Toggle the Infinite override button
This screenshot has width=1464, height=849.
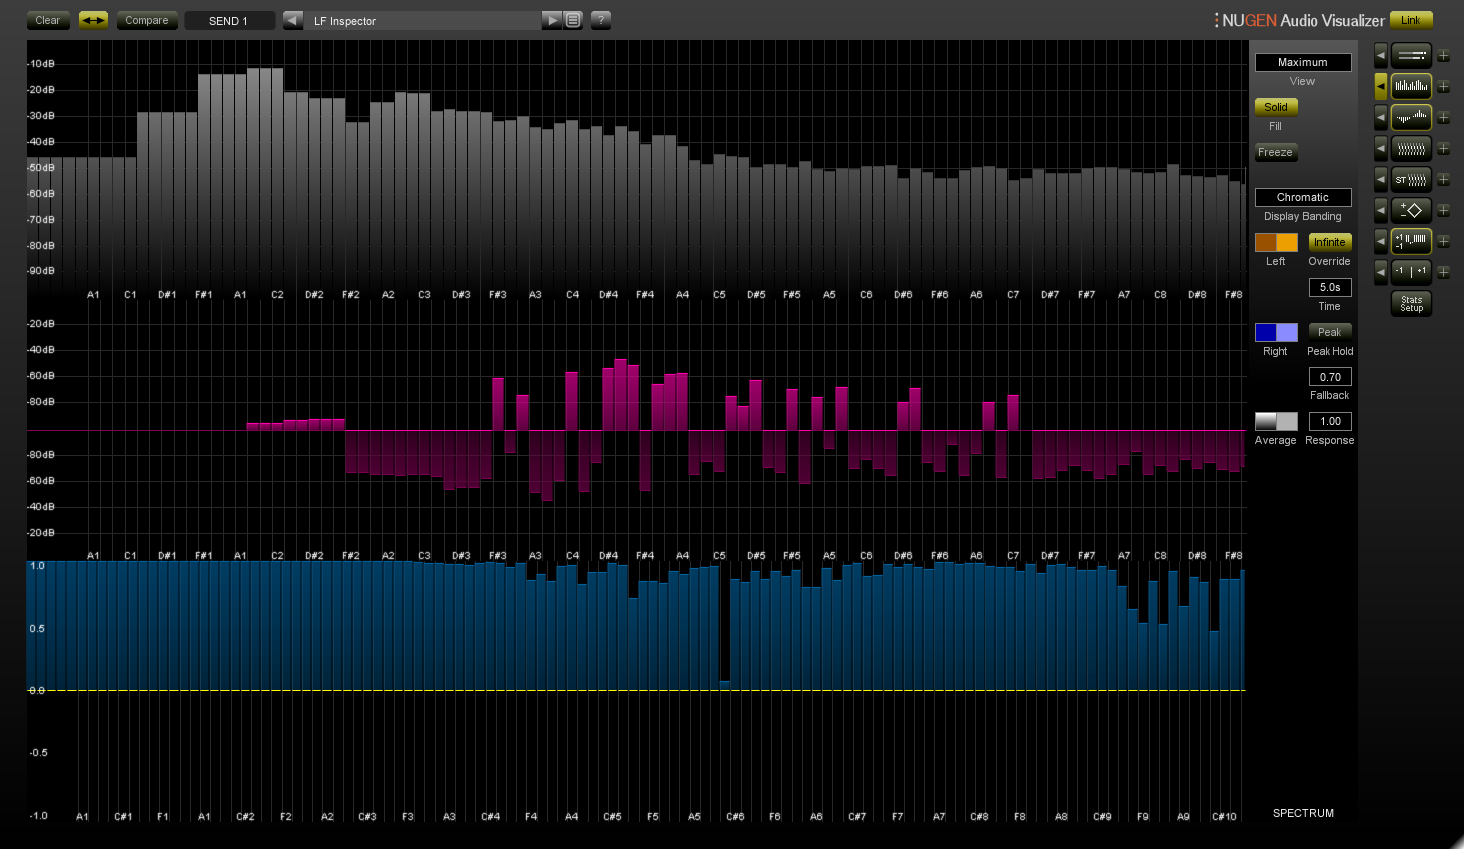(1329, 242)
